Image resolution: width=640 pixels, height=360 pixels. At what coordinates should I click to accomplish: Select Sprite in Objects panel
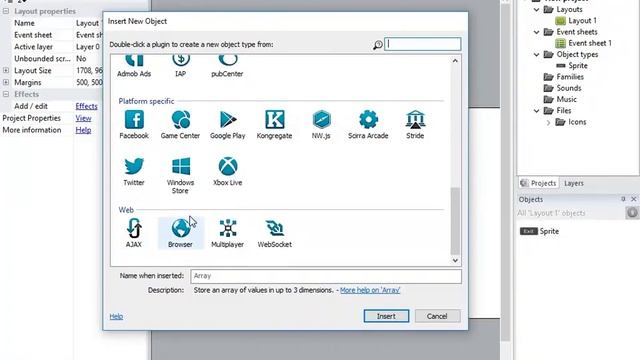(539, 231)
